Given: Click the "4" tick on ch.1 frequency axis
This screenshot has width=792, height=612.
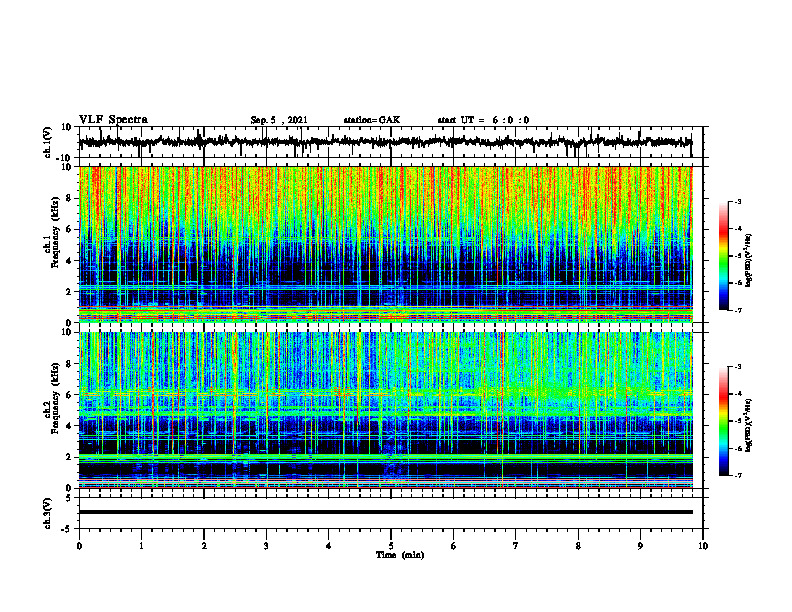Looking at the screenshot, I should pyautogui.click(x=69, y=261).
